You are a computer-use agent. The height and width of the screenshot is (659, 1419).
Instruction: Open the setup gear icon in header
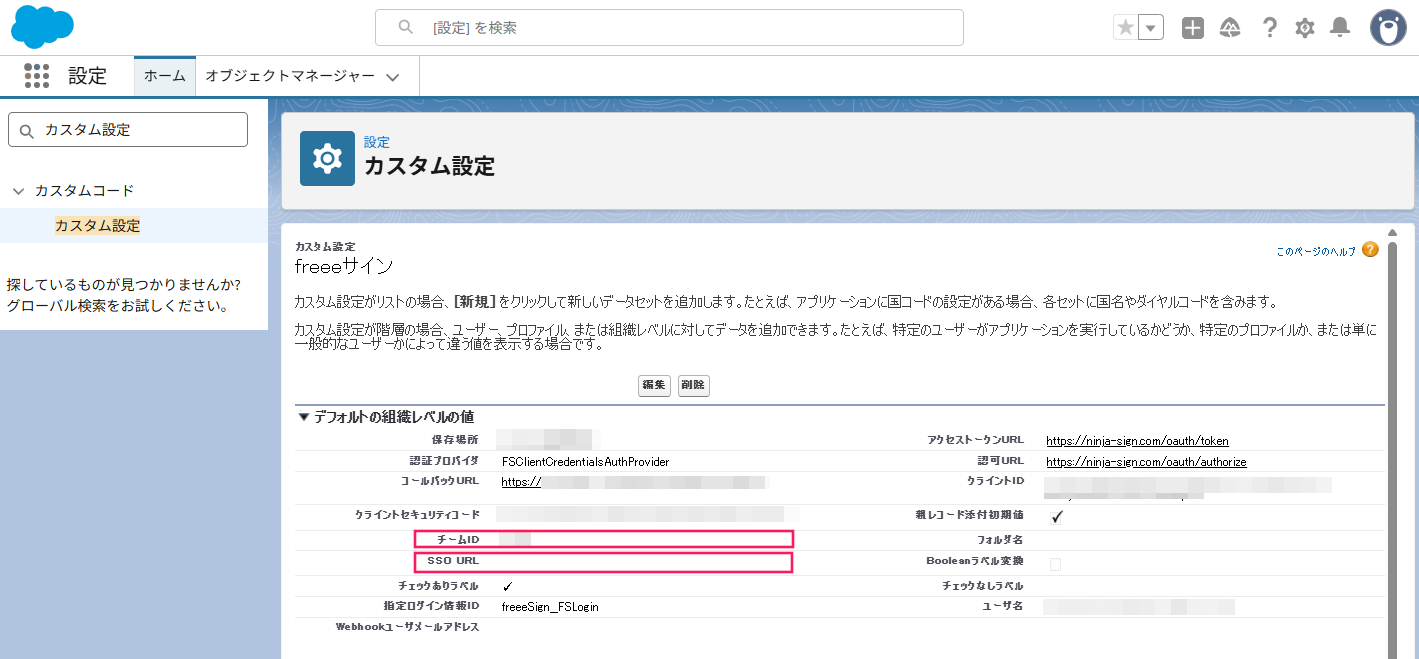click(x=1305, y=28)
